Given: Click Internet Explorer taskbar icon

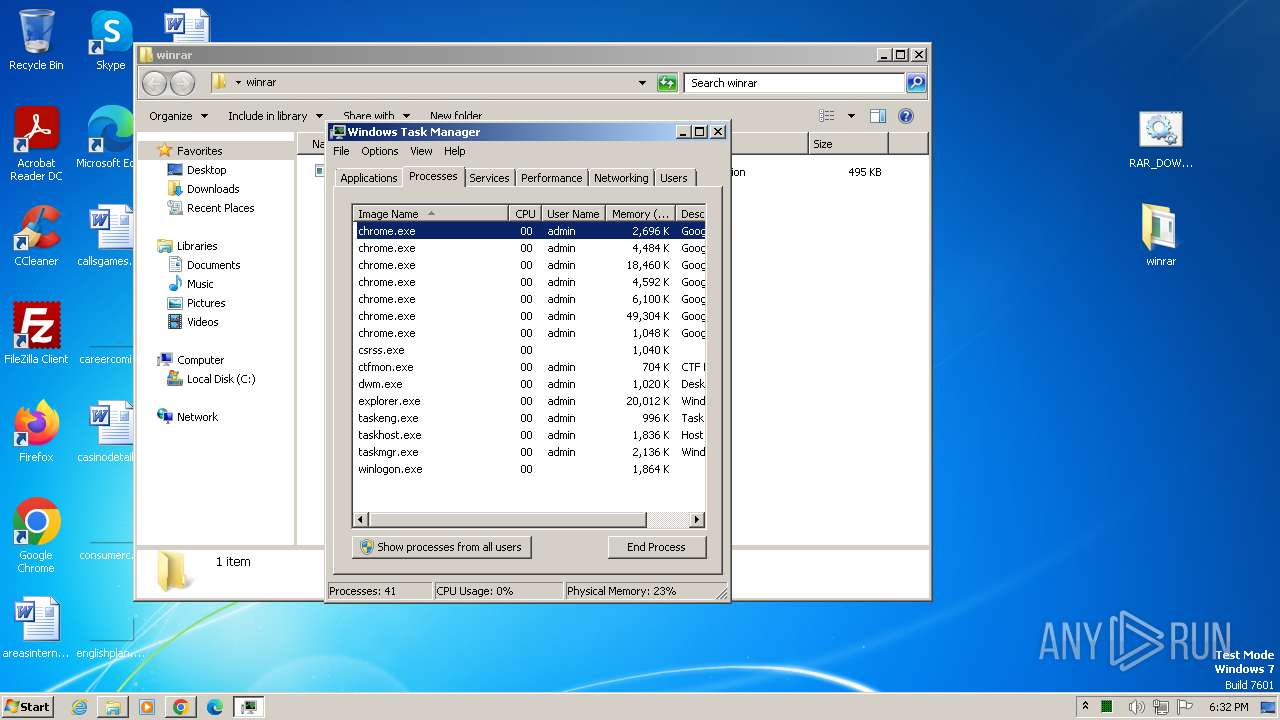Looking at the screenshot, I should point(79,707).
